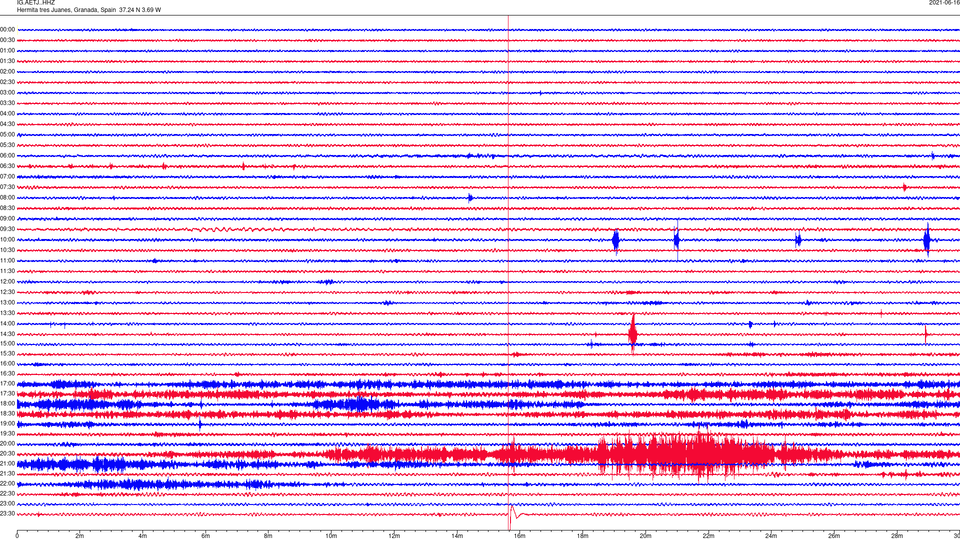Click the 14m tick label on time axis
This screenshot has width=960, height=540.
[457, 536]
